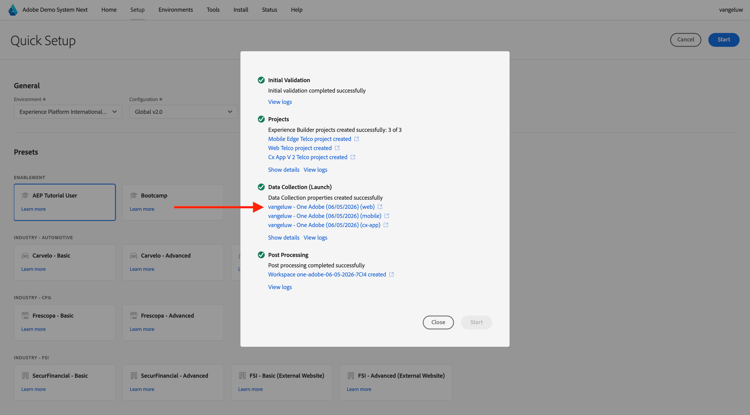
Task: Select the SecurFinancial - Advanced preset
Action: [173, 382]
